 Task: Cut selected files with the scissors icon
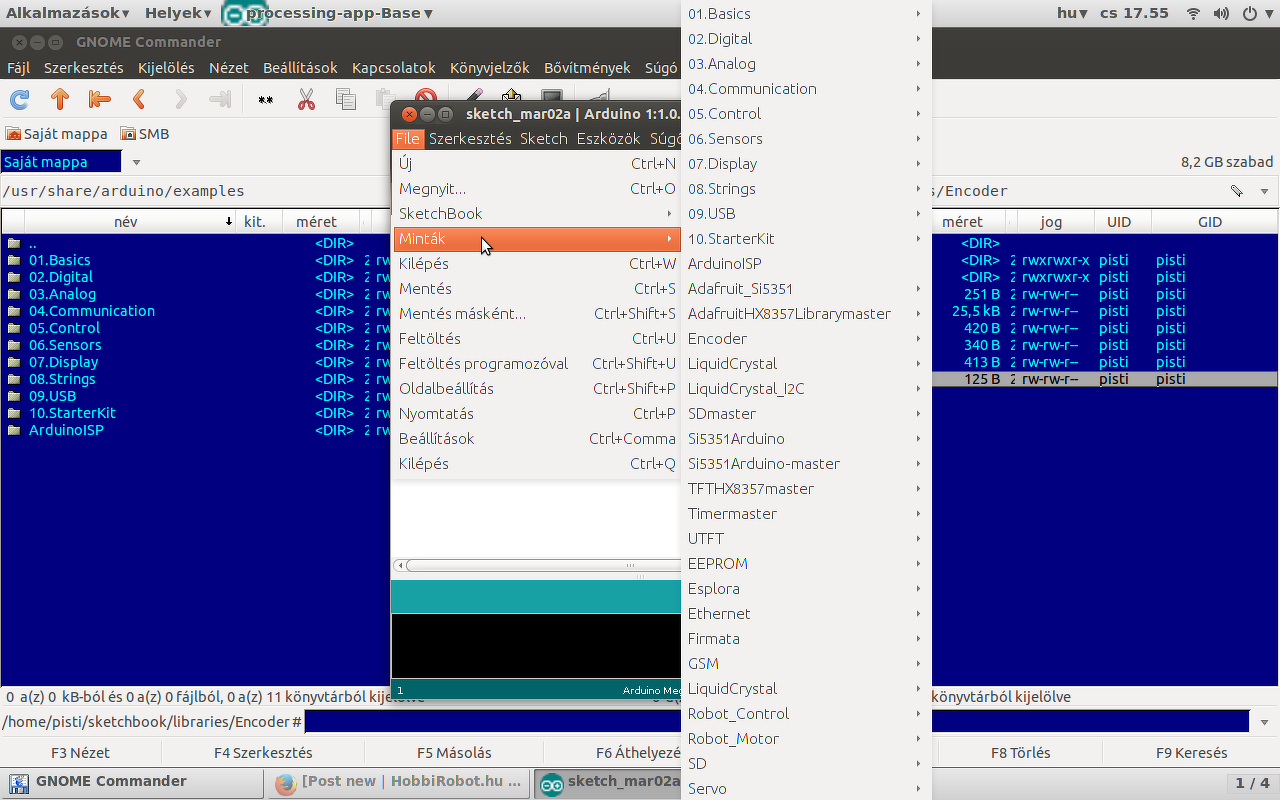pyautogui.click(x=306, y=99)
